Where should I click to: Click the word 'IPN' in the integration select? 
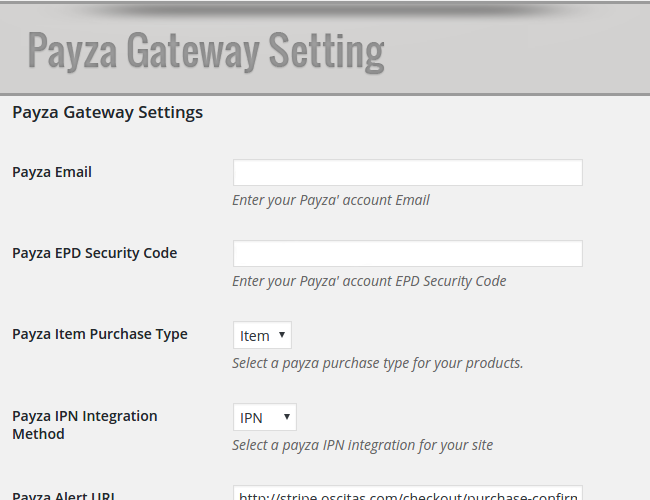point(251,418)
